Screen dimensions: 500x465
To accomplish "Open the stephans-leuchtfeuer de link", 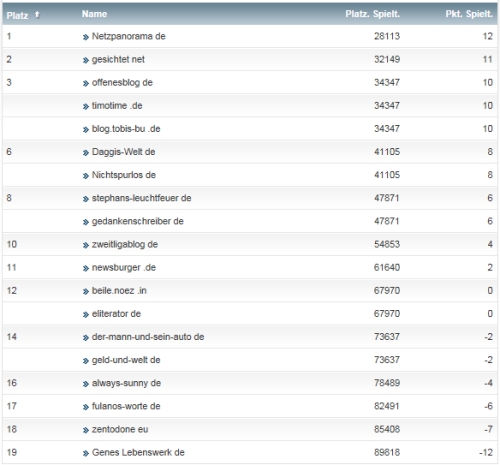I will tap(141, 198).
